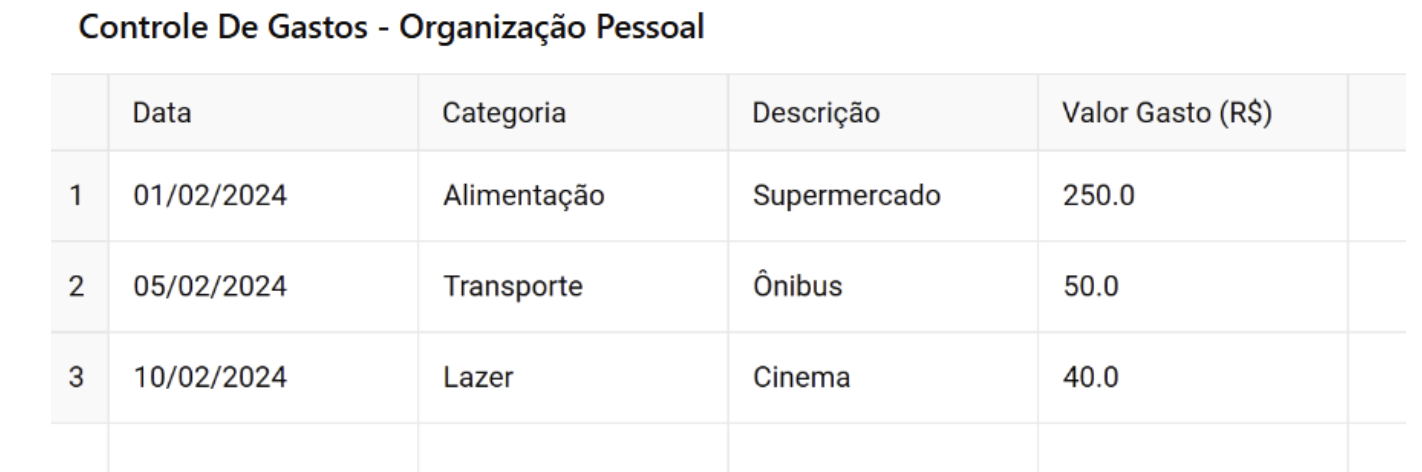The height and width of the screenshot is (472, 1422).
Task: Select the Lazer category cell
Action: click(x=573, y=378)
